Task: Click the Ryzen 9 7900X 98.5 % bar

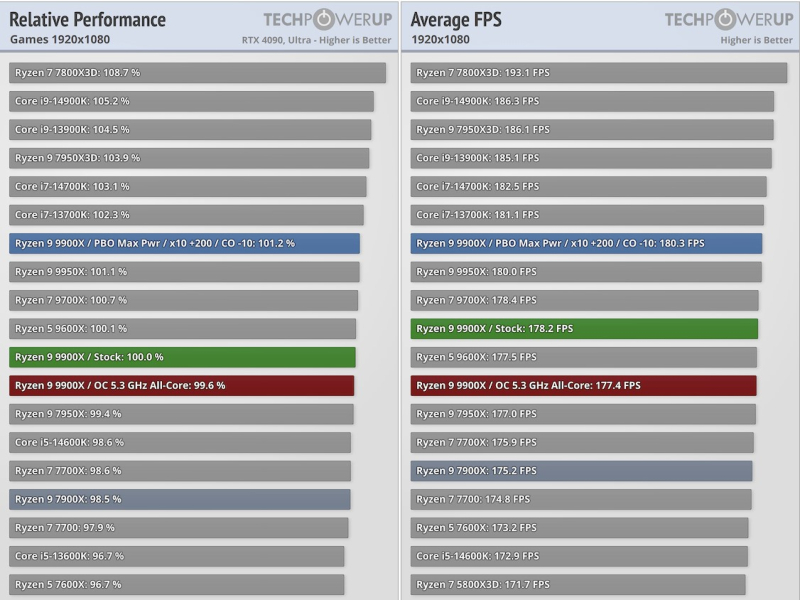Action: point(180,499)
